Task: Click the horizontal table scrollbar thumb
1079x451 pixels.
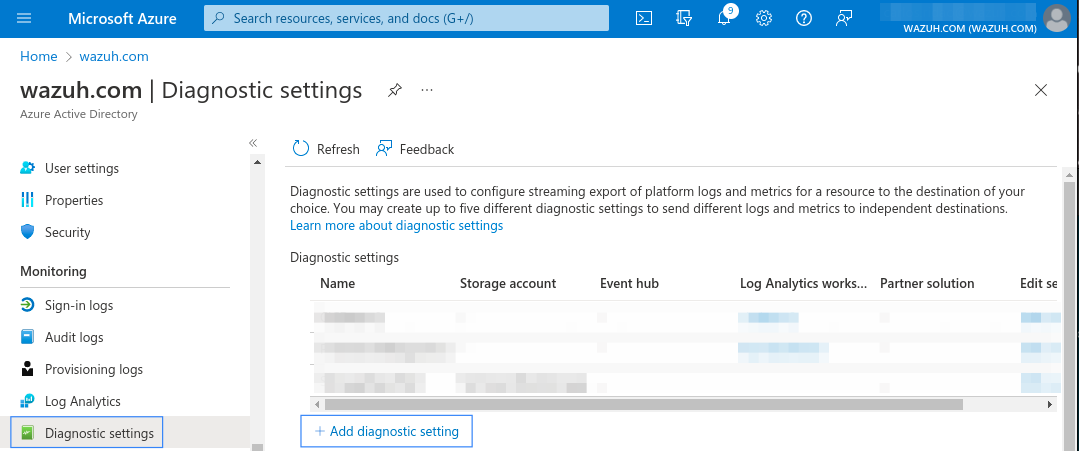Action: pyautogui.click(x=643, y=404)
